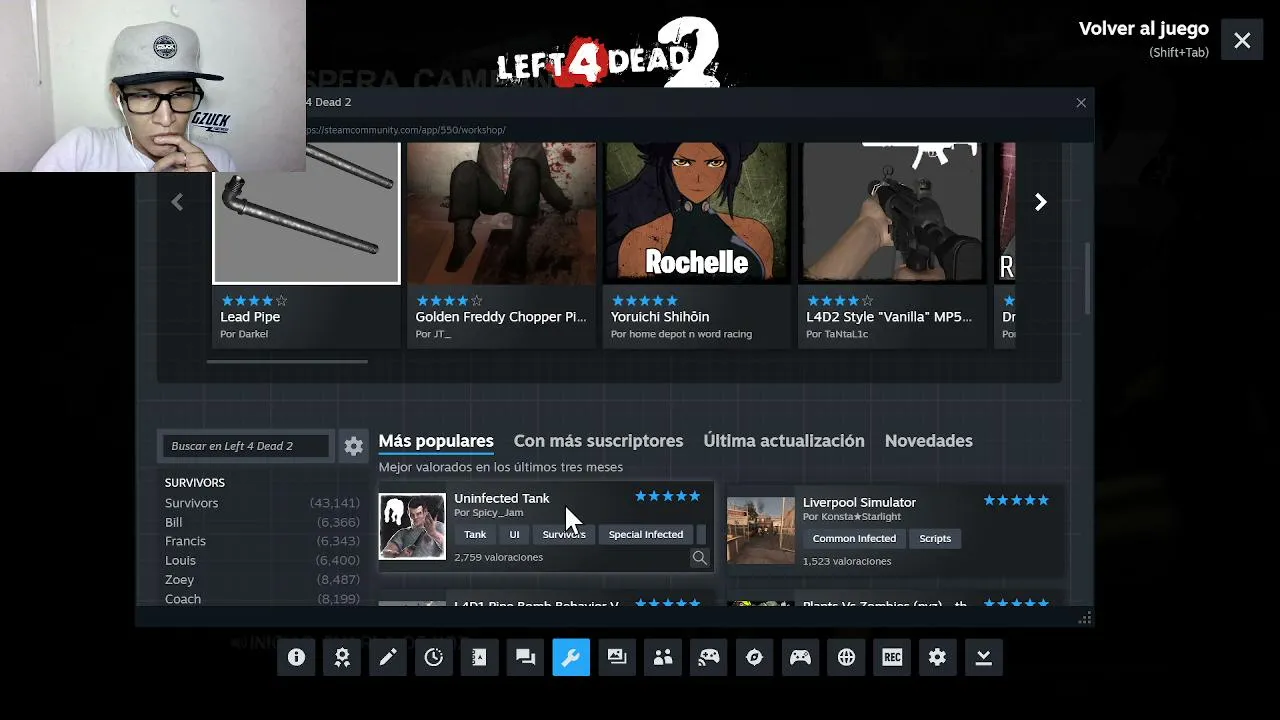Open the Remote Play controller icon

pyautogui.click(x=709, y=657)
